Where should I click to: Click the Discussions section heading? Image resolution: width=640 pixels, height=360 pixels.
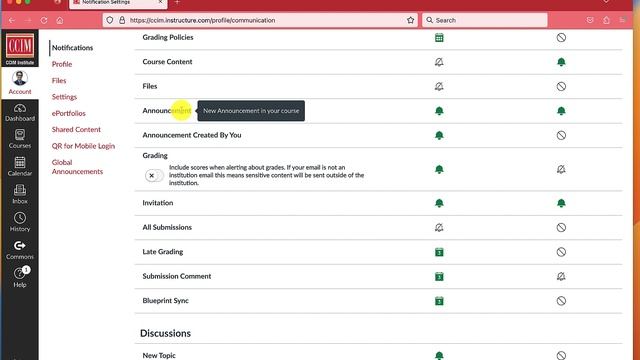[x=165, y=333]
